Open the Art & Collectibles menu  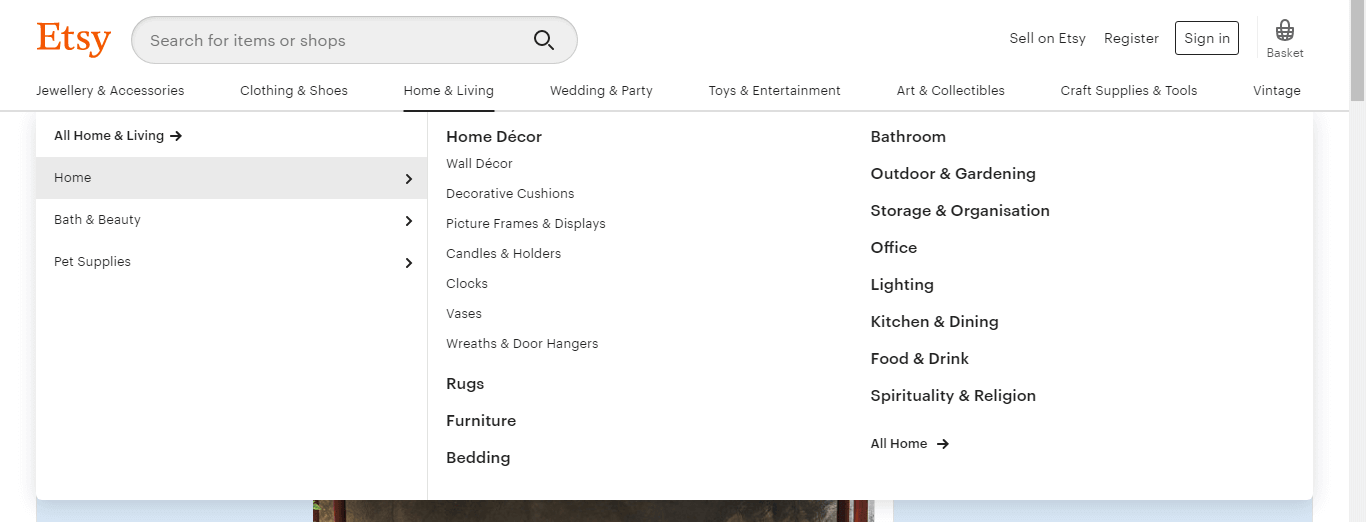[951, 90]
